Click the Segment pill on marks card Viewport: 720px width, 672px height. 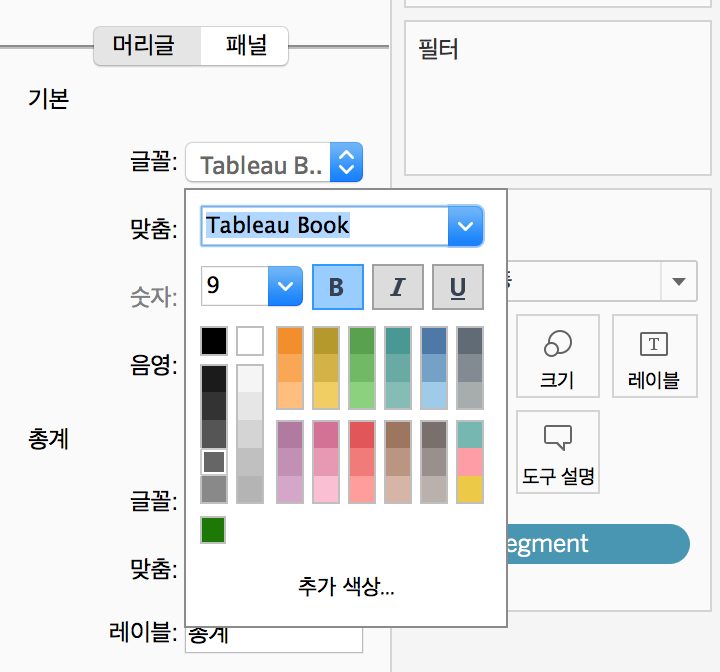click(x=598, y=544)
